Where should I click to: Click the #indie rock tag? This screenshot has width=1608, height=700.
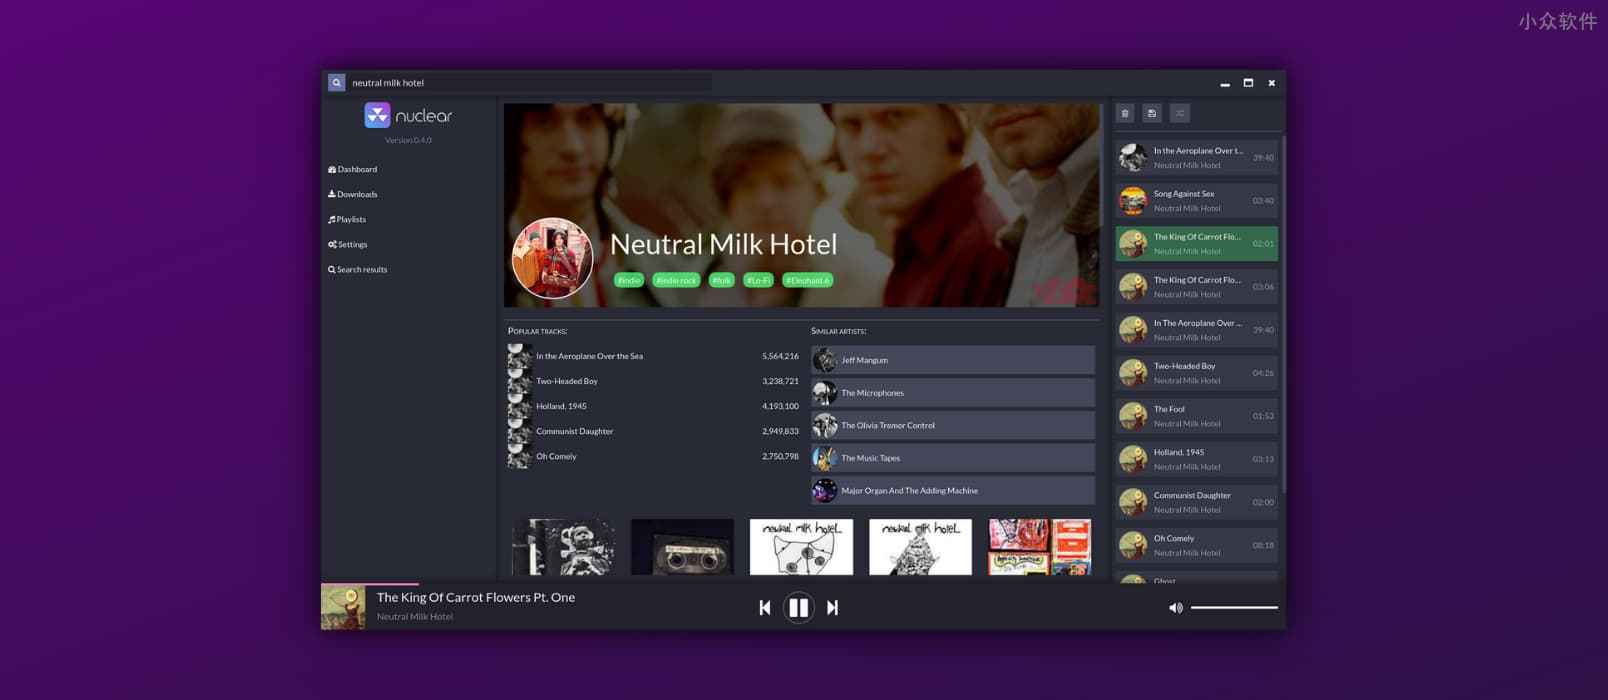(x=676, y=281)
